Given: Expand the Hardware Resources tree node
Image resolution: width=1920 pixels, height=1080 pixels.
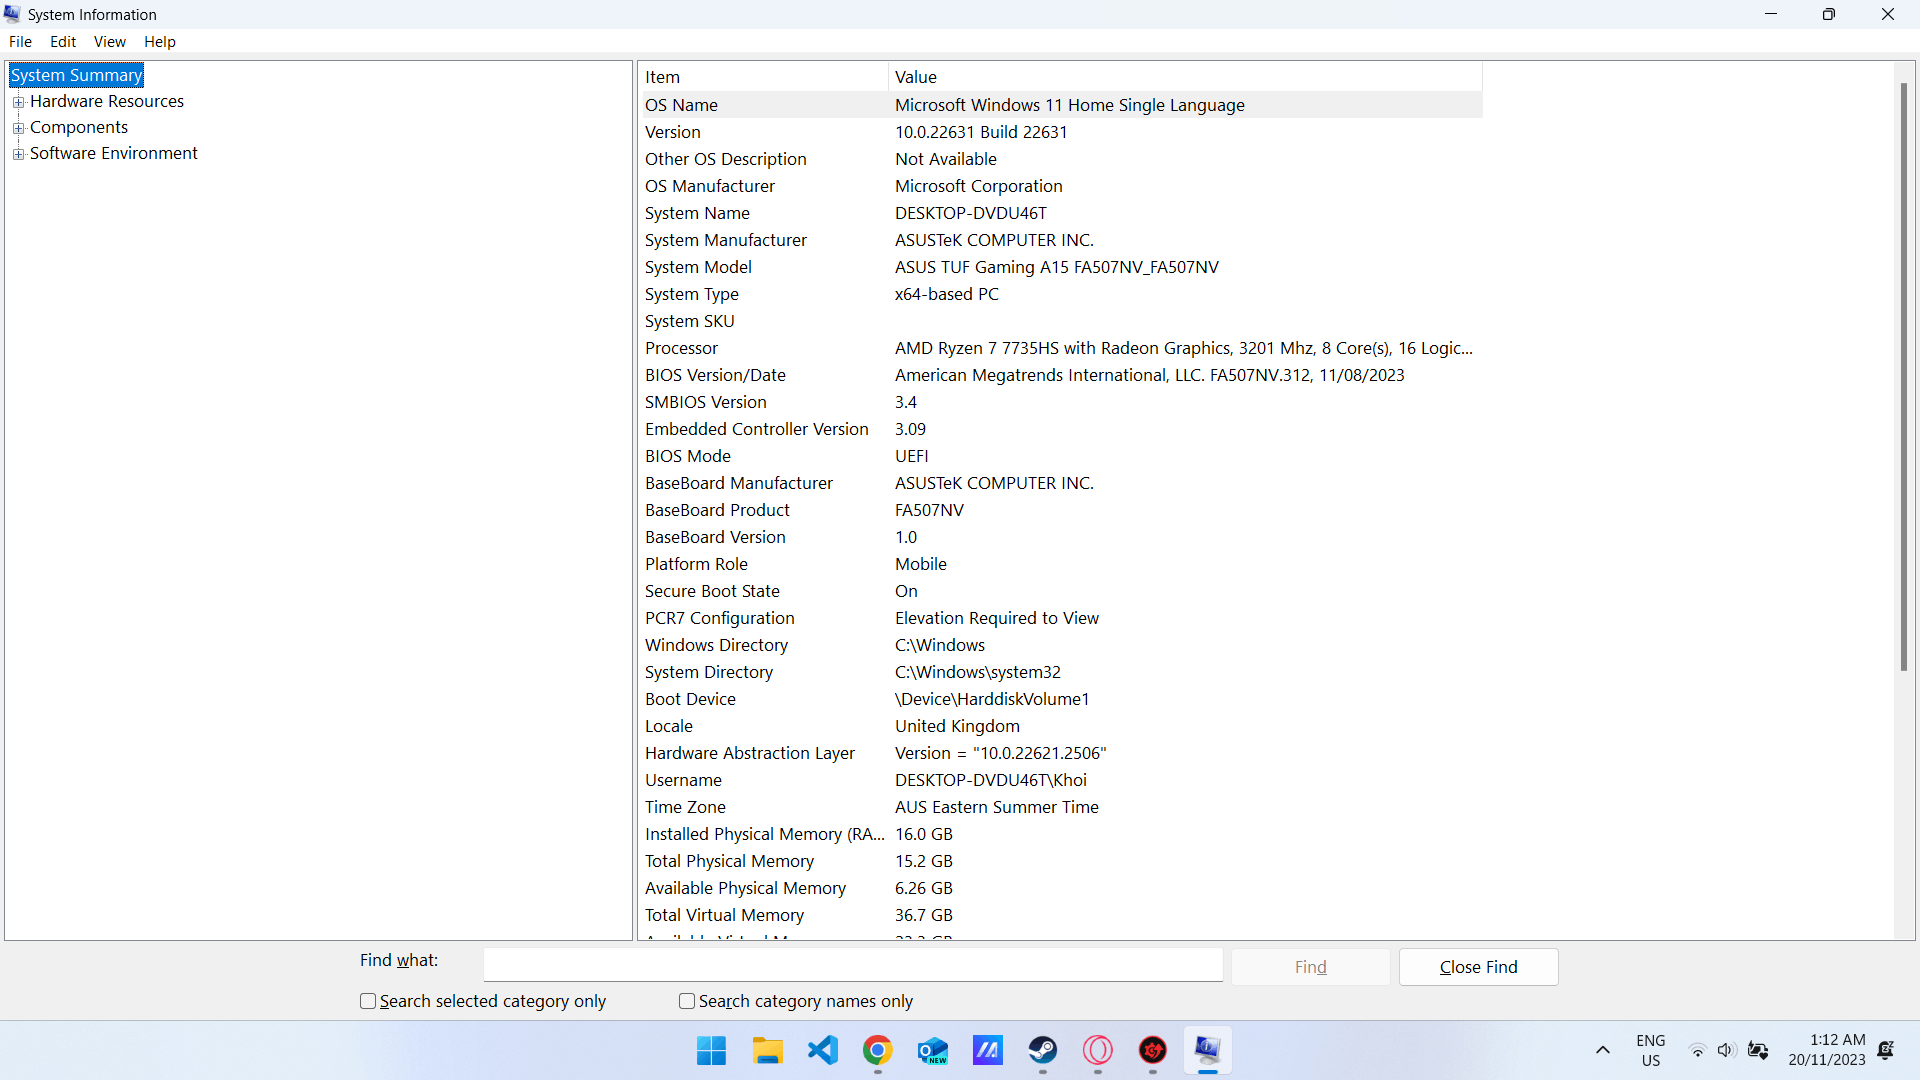Looking at the screenshot, I should [18, 102].
